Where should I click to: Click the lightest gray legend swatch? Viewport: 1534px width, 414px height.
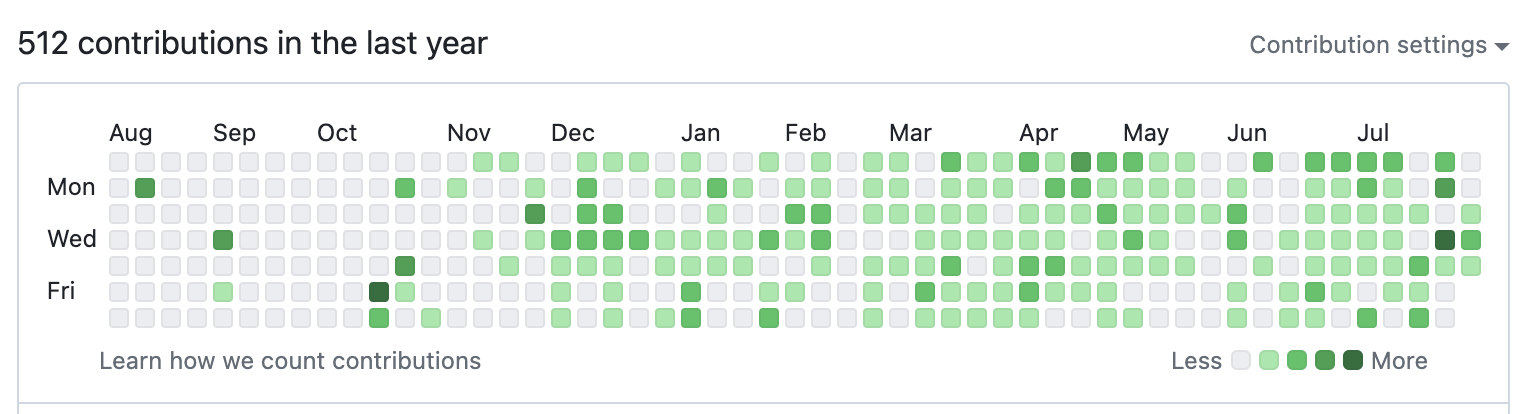1241,361
